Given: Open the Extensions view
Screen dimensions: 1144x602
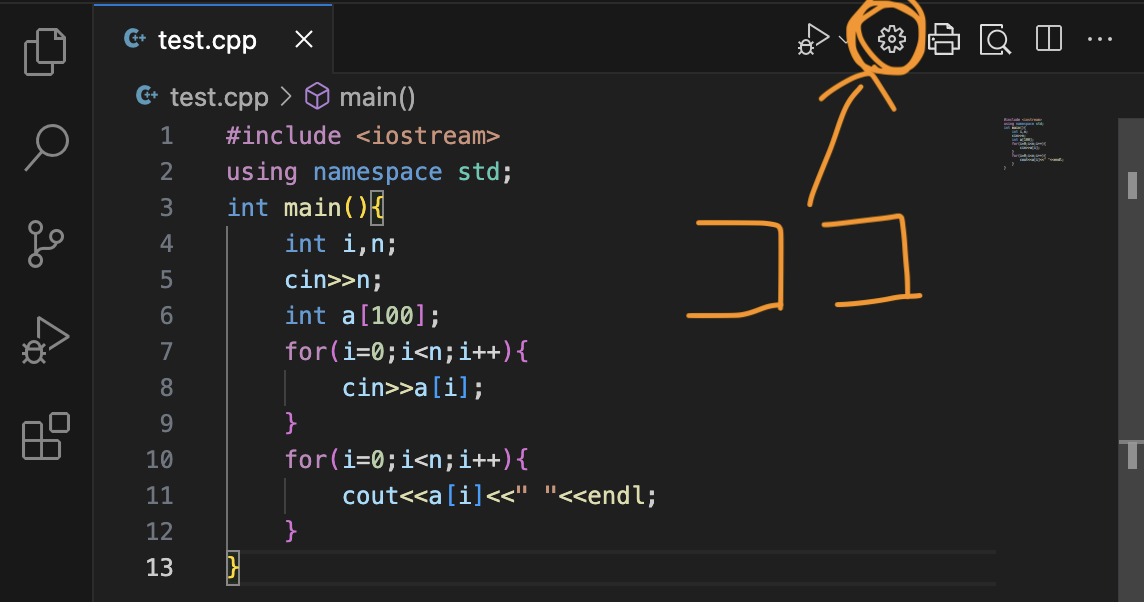Looking at the screenshot, I should tap(45, 436).
